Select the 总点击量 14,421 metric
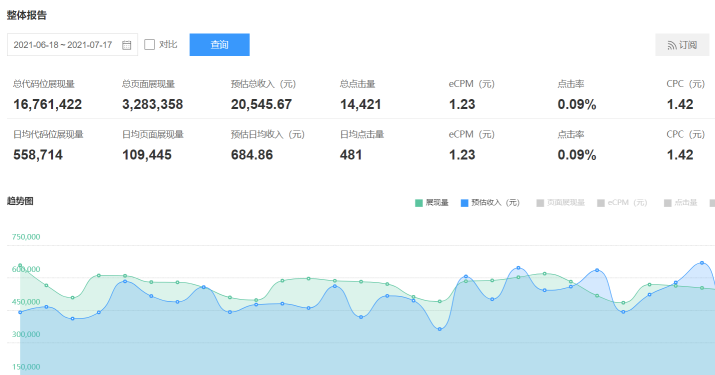 360,96
